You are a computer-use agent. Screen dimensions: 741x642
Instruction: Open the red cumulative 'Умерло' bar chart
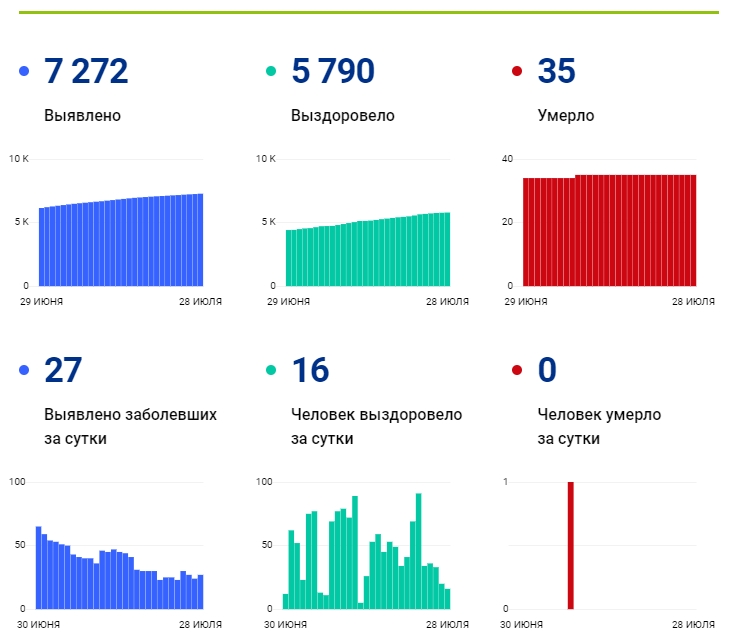pyautogui.click(x=610, y=231)
